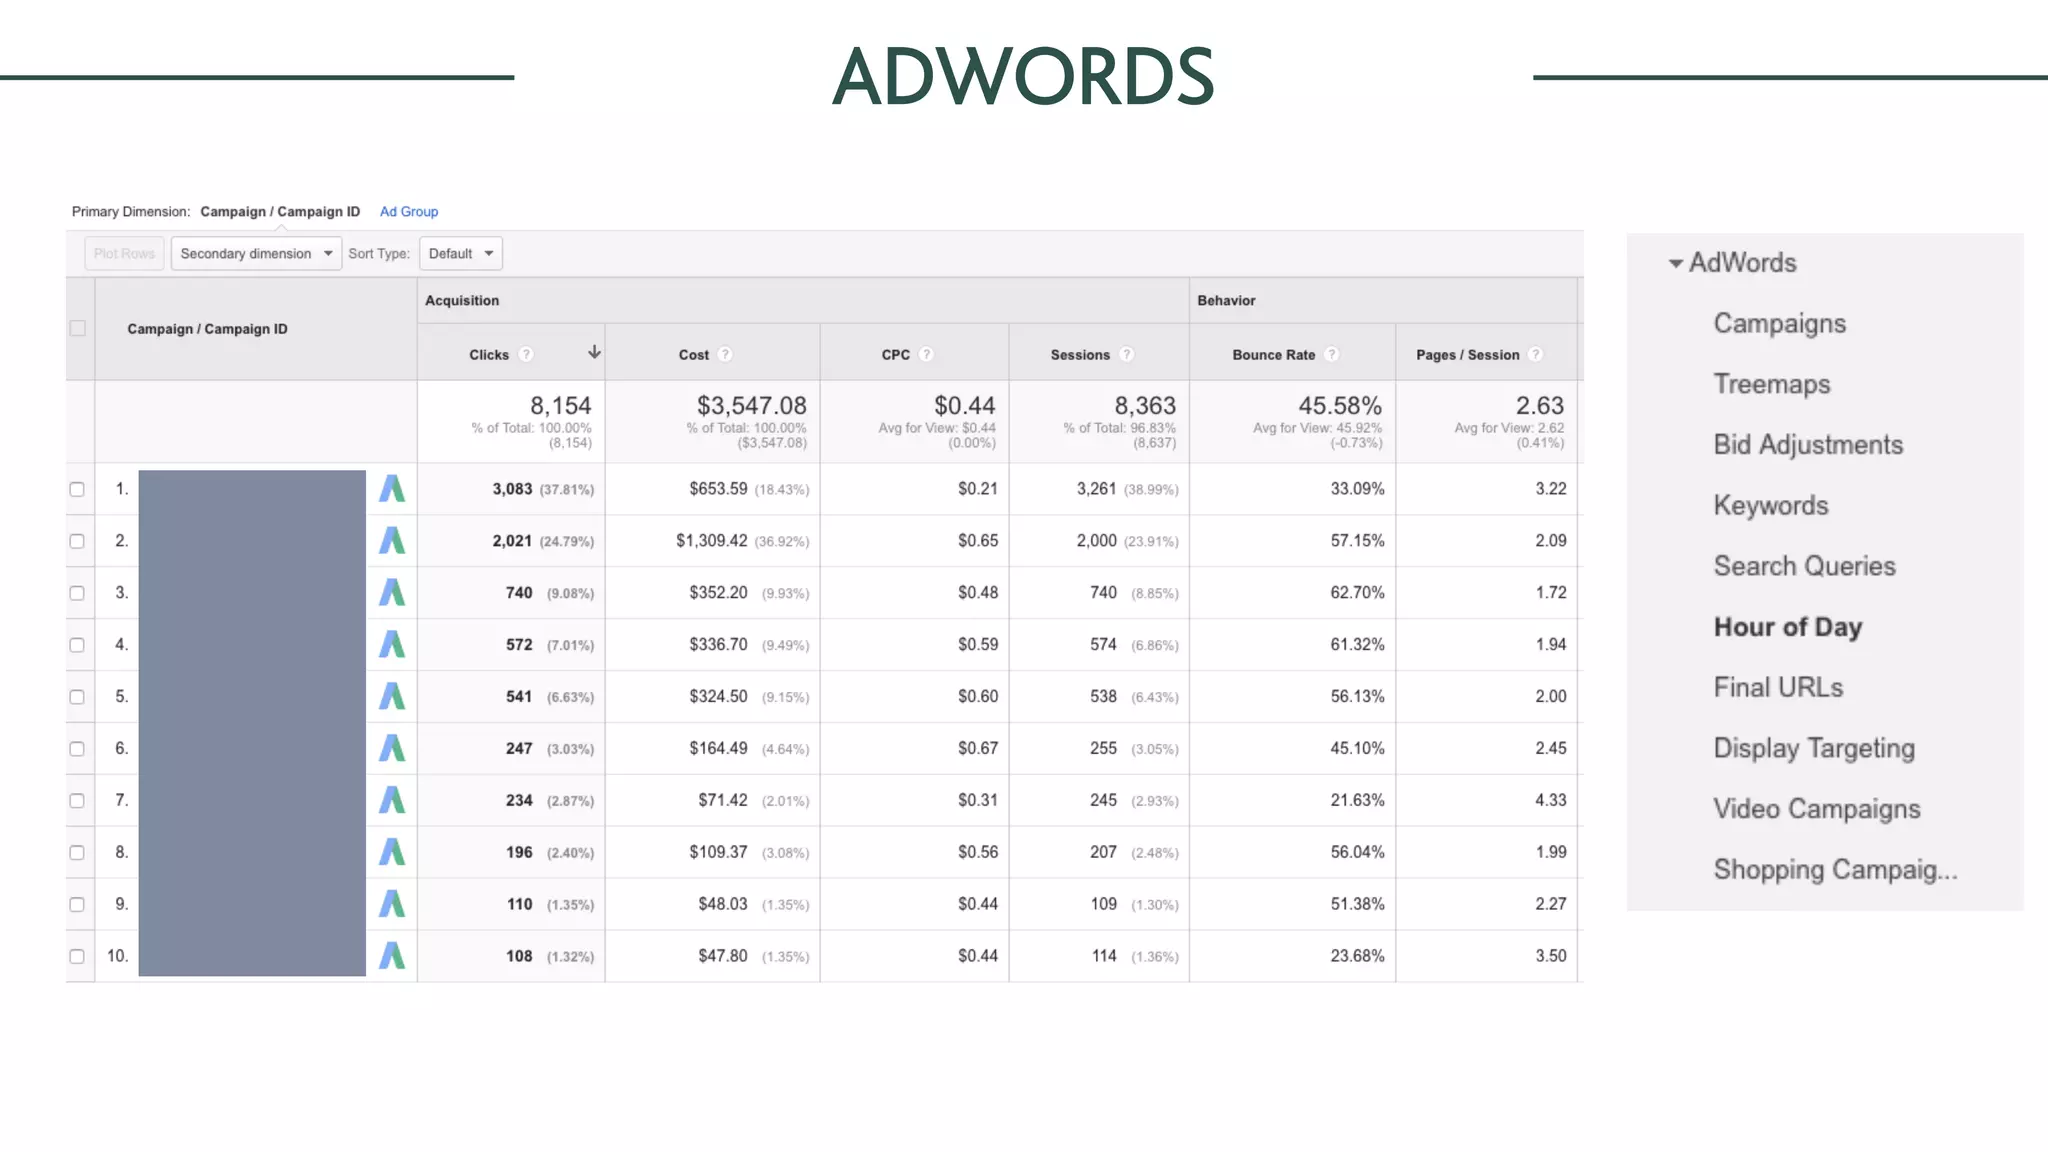Click the Plot Rows button
Image resolution: width=2048 pixels, height=1152 pixels.
(124, 254)
